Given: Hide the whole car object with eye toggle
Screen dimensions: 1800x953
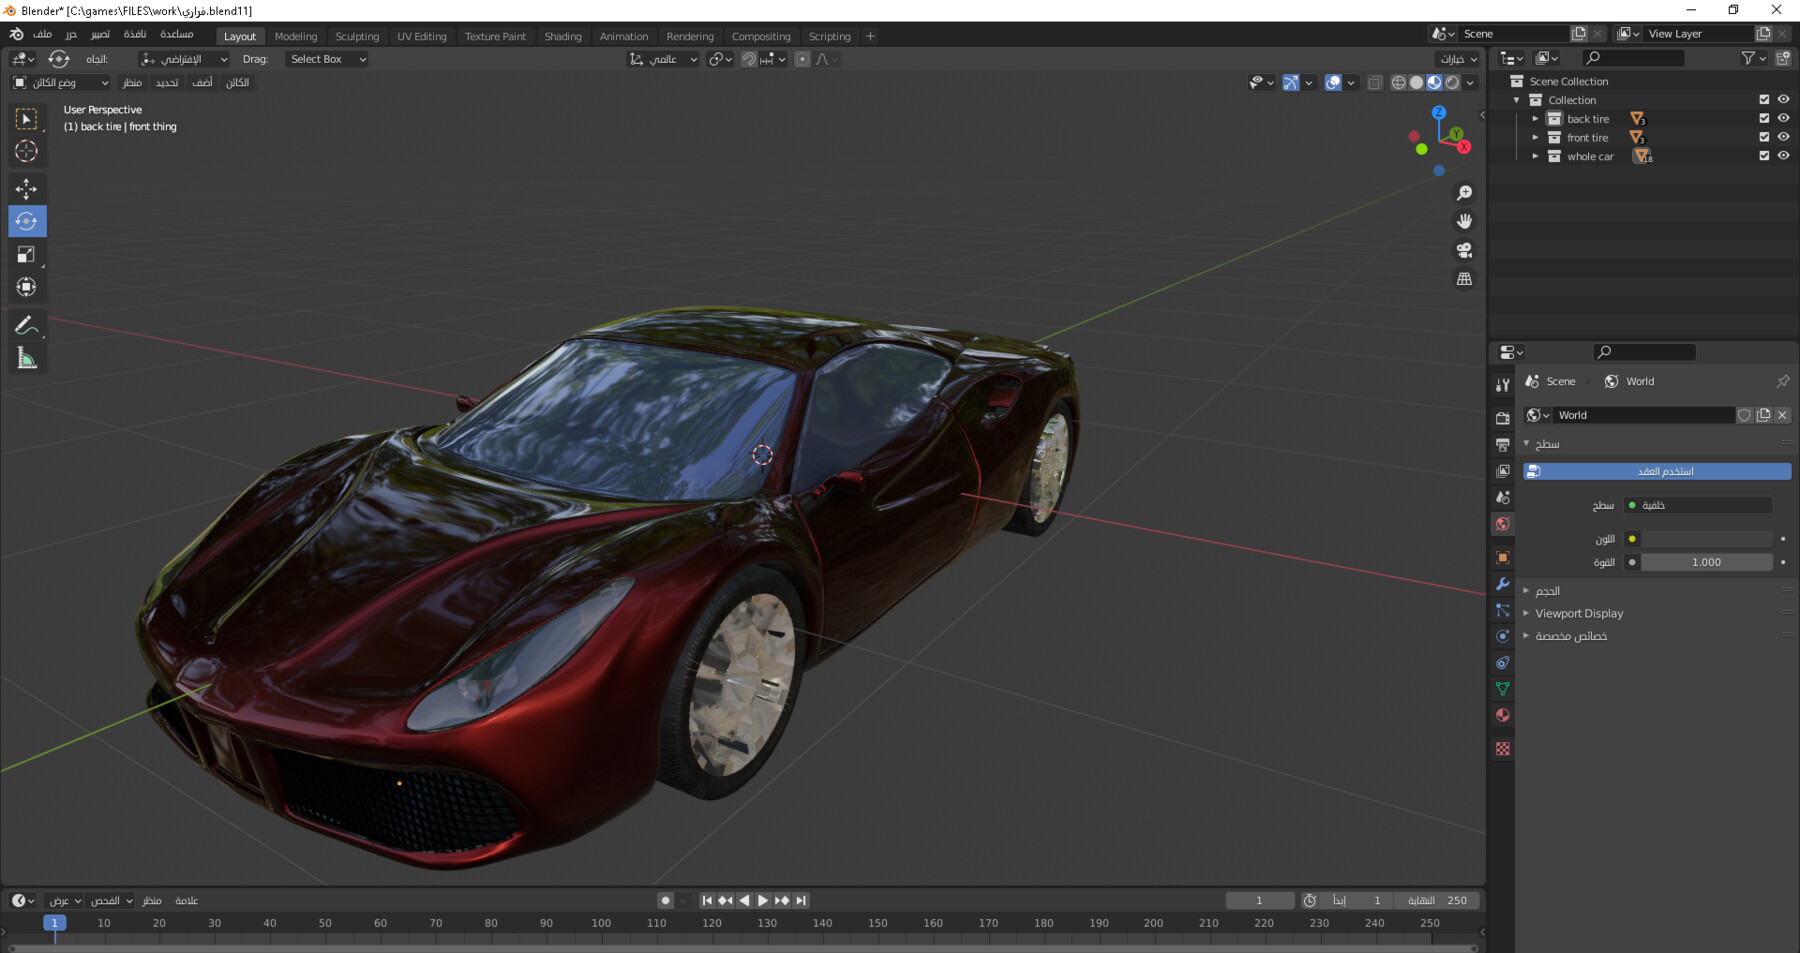Looking at the screenshot, I should (x=1783, y=156).
